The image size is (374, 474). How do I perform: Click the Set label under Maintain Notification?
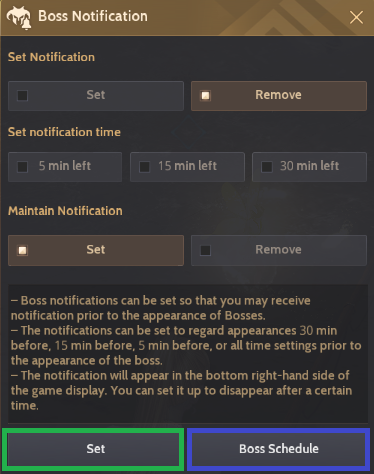coord(96,250)
